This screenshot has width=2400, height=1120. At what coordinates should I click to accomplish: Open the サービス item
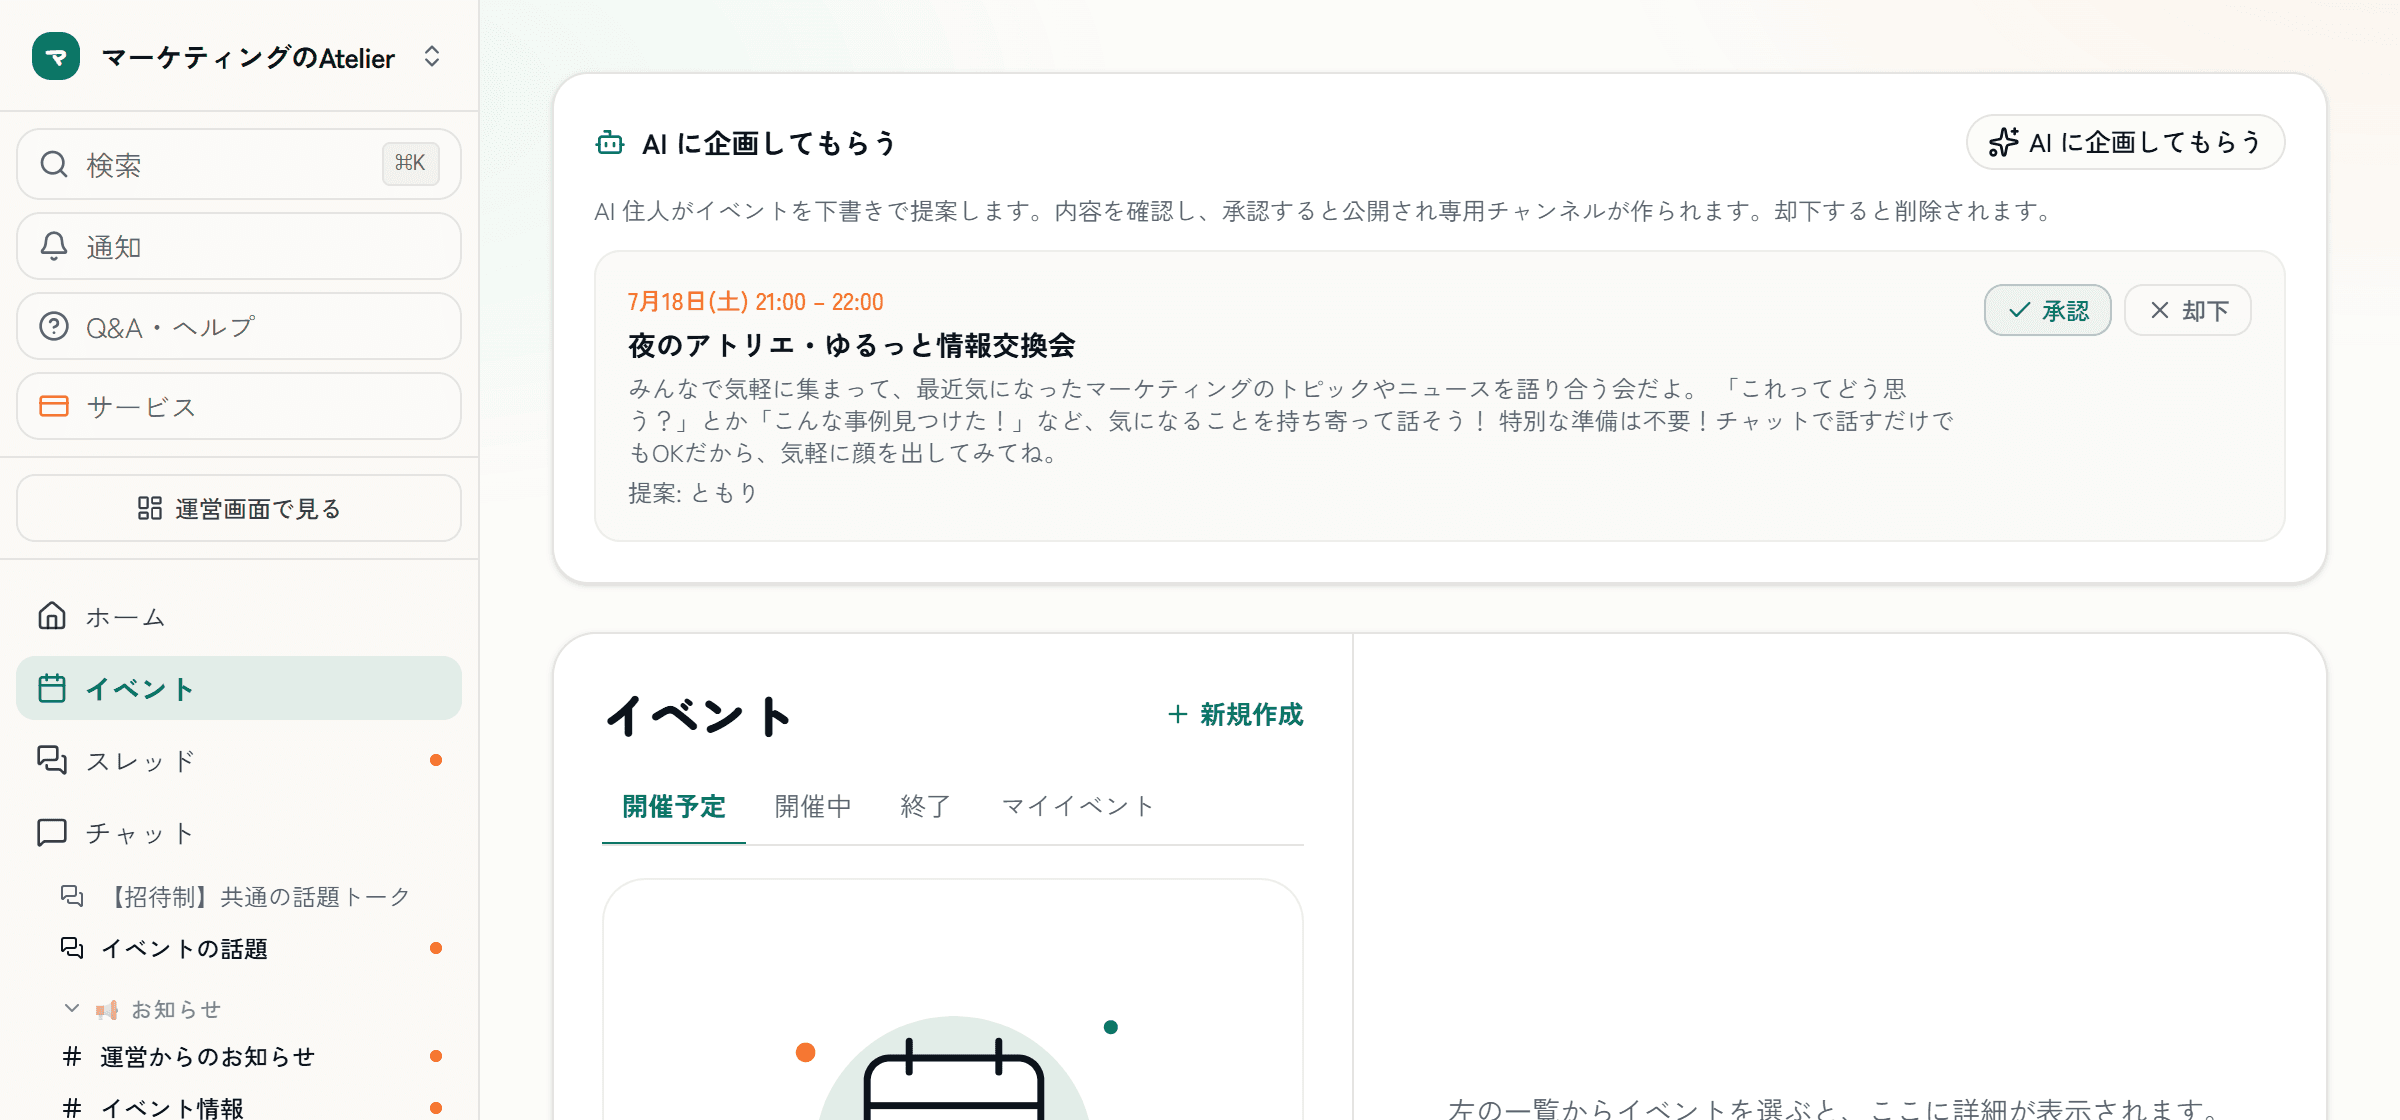click(x=239, y=406)
